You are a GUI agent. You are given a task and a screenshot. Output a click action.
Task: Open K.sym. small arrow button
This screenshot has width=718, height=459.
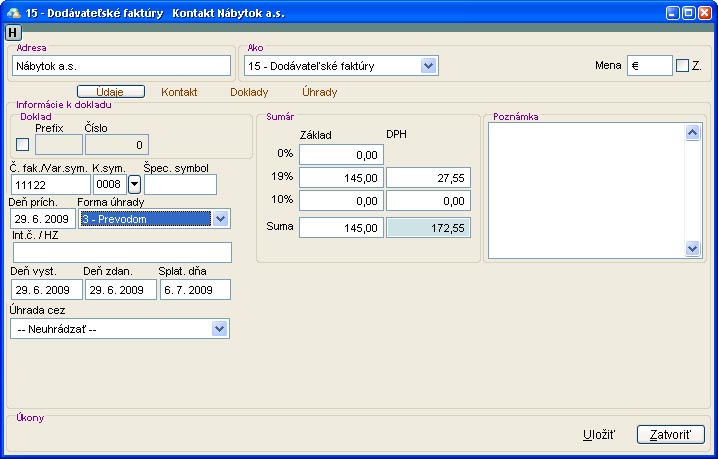[135, 184]
